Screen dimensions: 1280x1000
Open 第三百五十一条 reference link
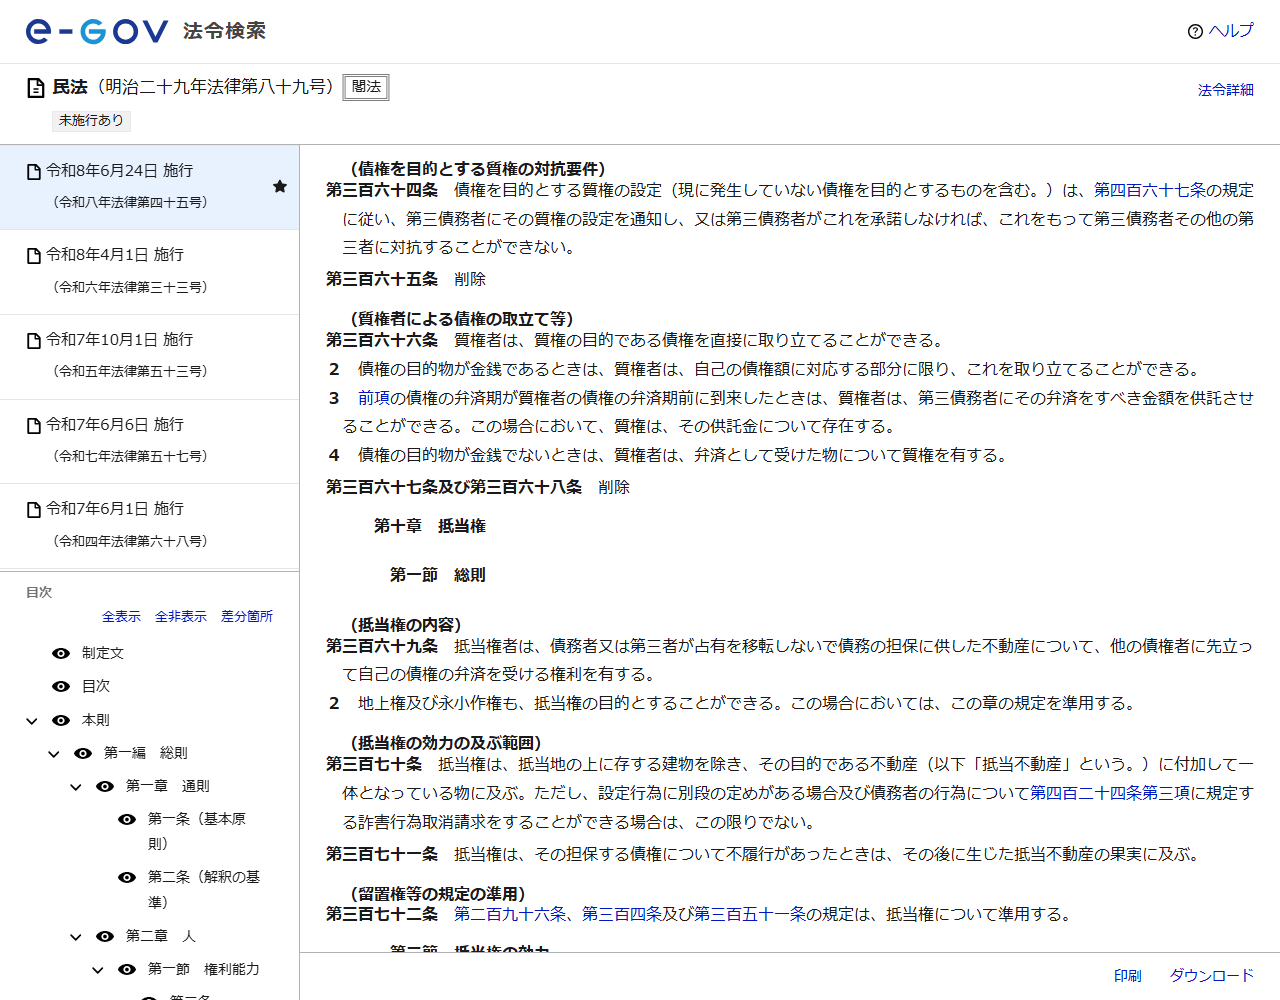(x=750, y=914)
